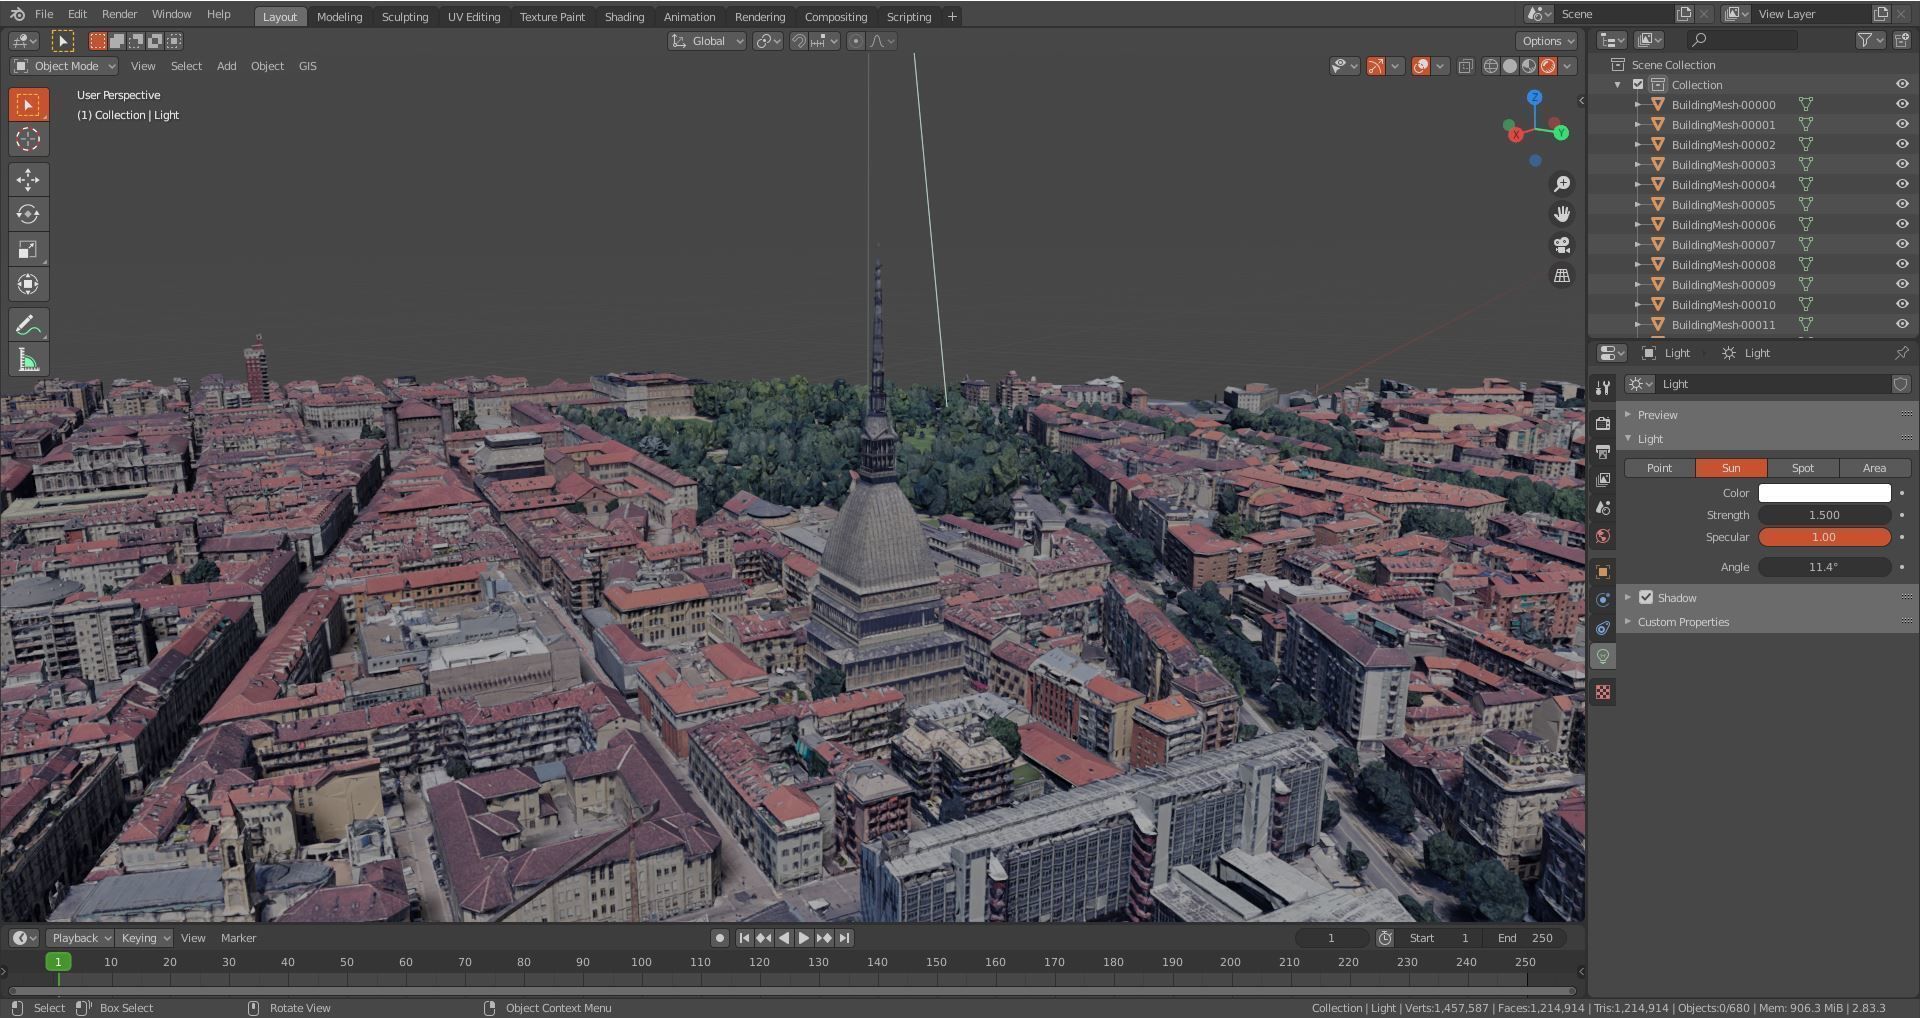Screen dimensions: 1920x1018
Task: Click the Sun light type button
Action: click(1731, 468)
